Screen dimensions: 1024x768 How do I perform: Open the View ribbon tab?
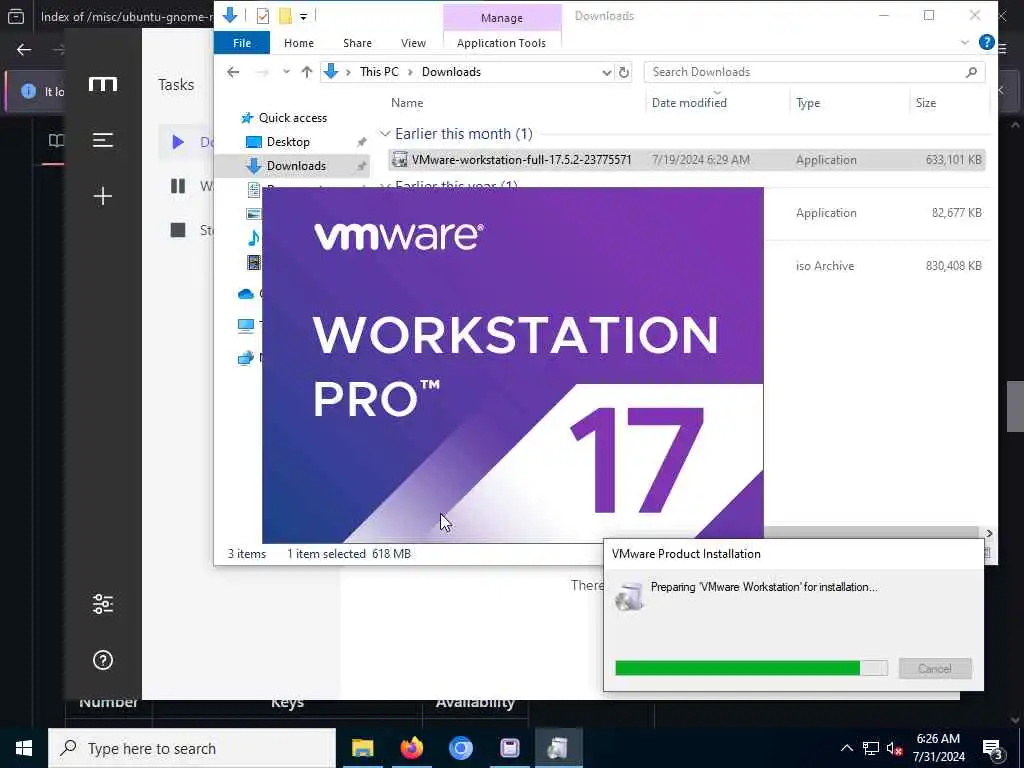click(x=413, y=43)
